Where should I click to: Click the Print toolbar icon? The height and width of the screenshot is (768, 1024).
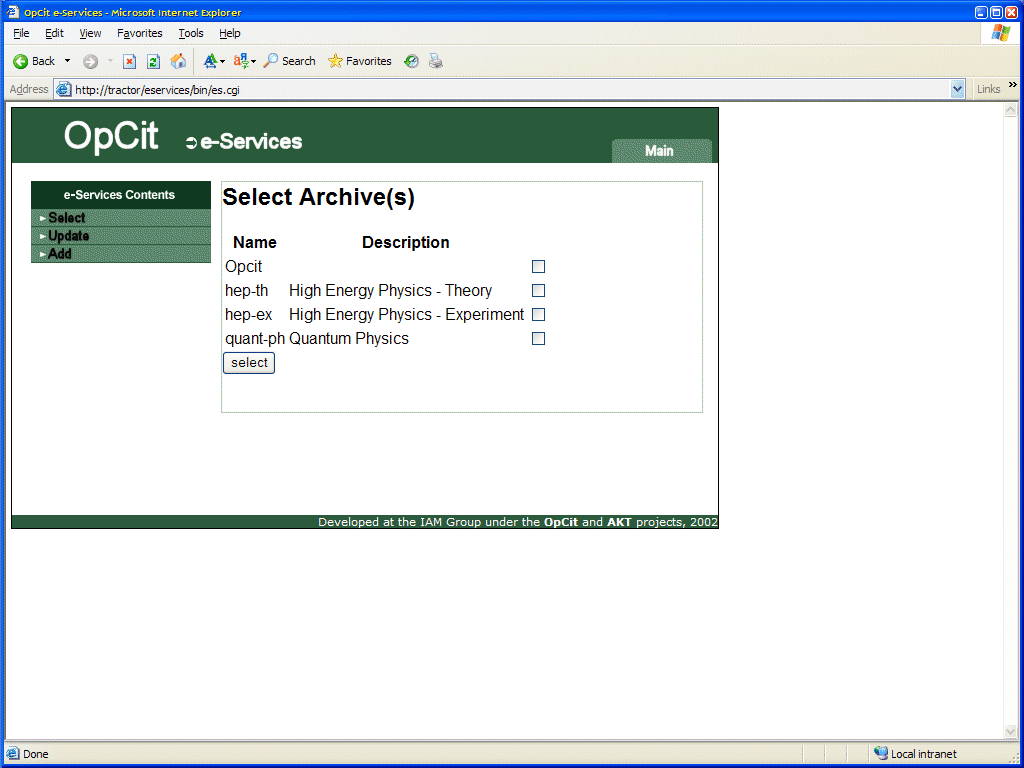(x=436, y=61)
